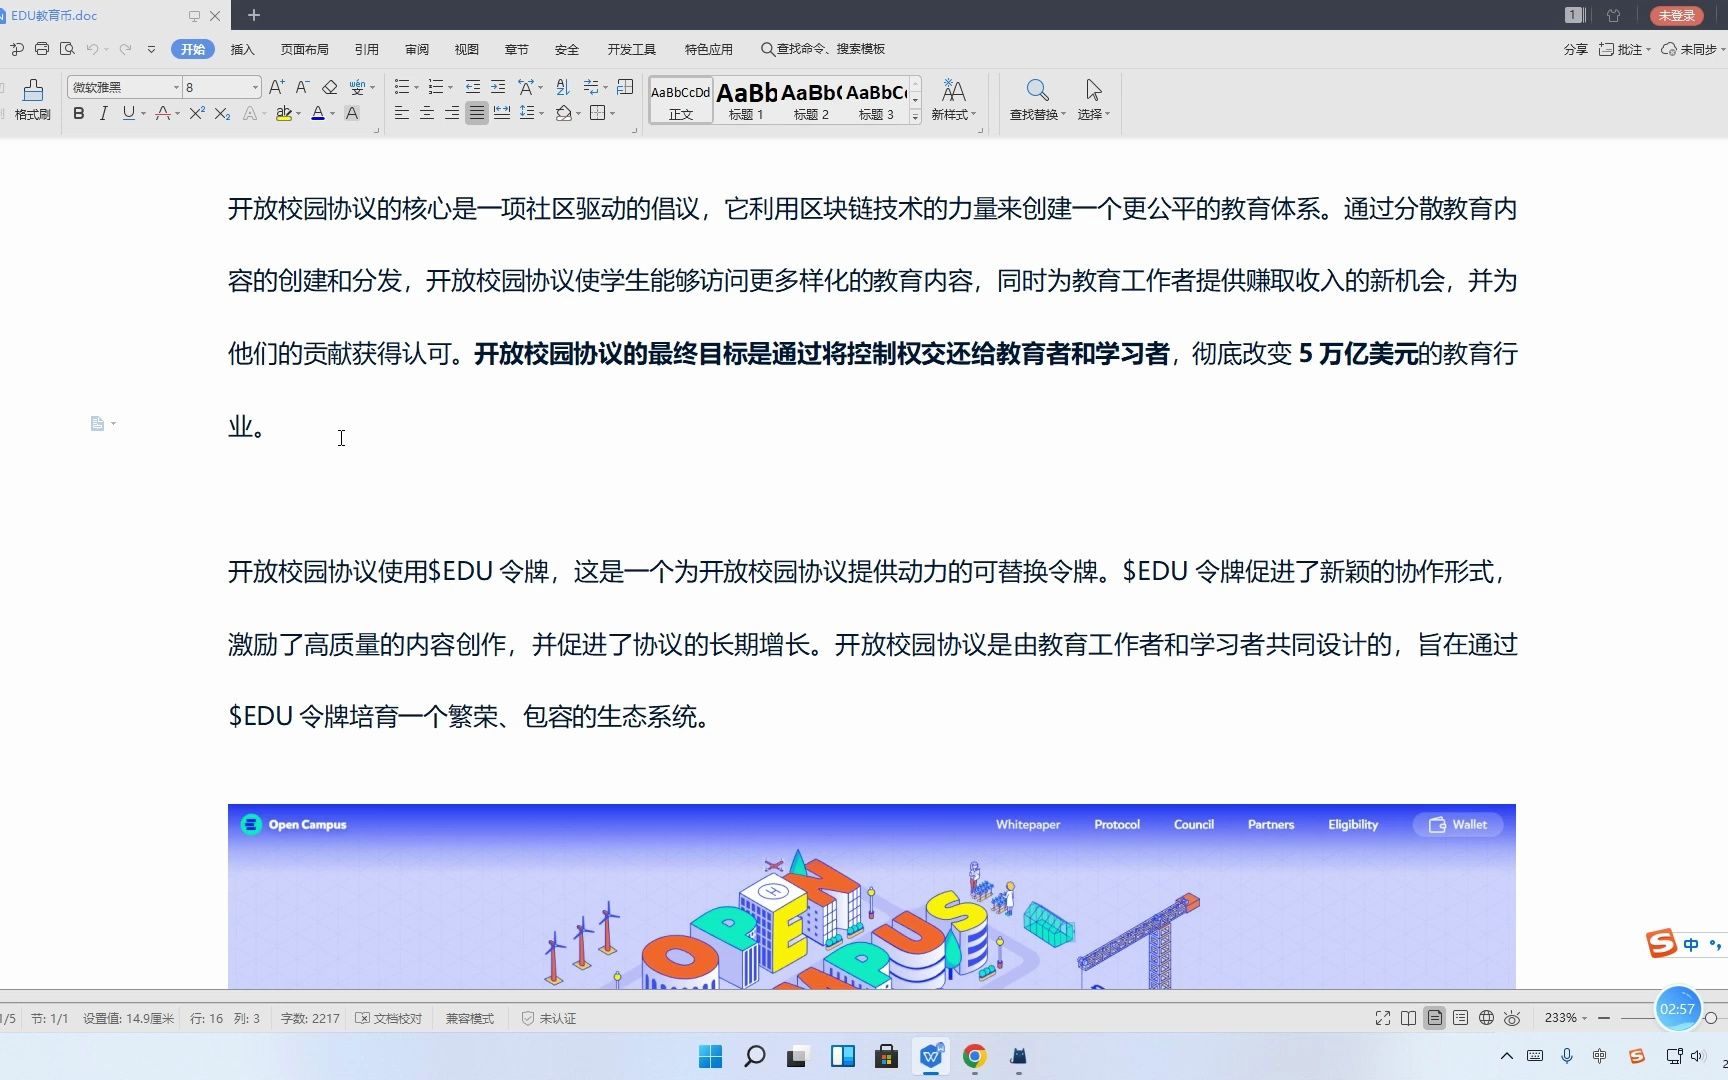
Task: Apply the Heading 2 (标题 2) style
Action: tap(811, 100)
